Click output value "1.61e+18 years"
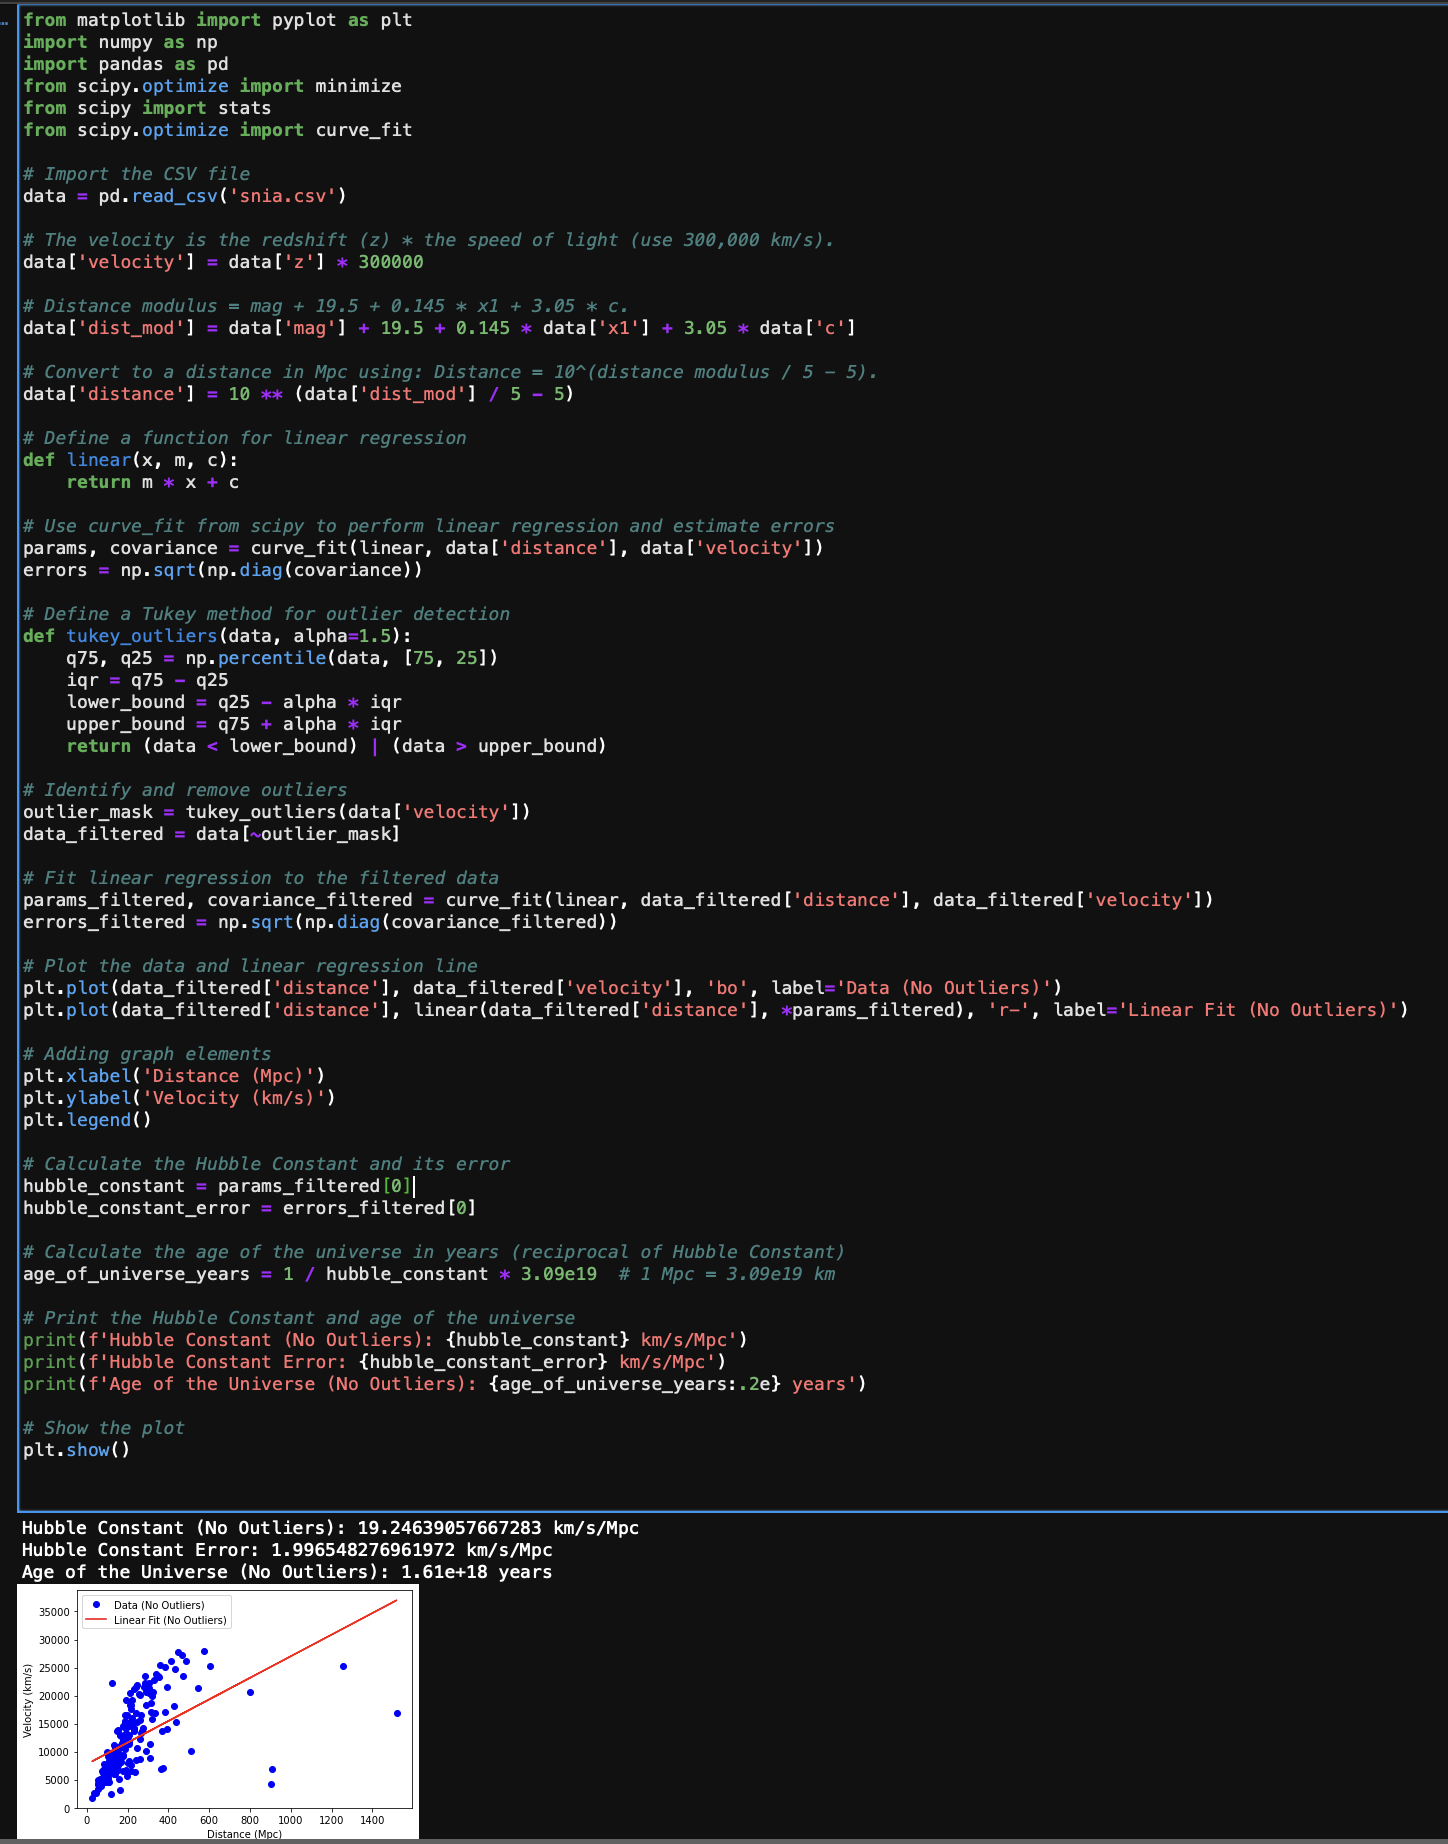Screen dimensions: 1448x1844 tap(477, 1572)
